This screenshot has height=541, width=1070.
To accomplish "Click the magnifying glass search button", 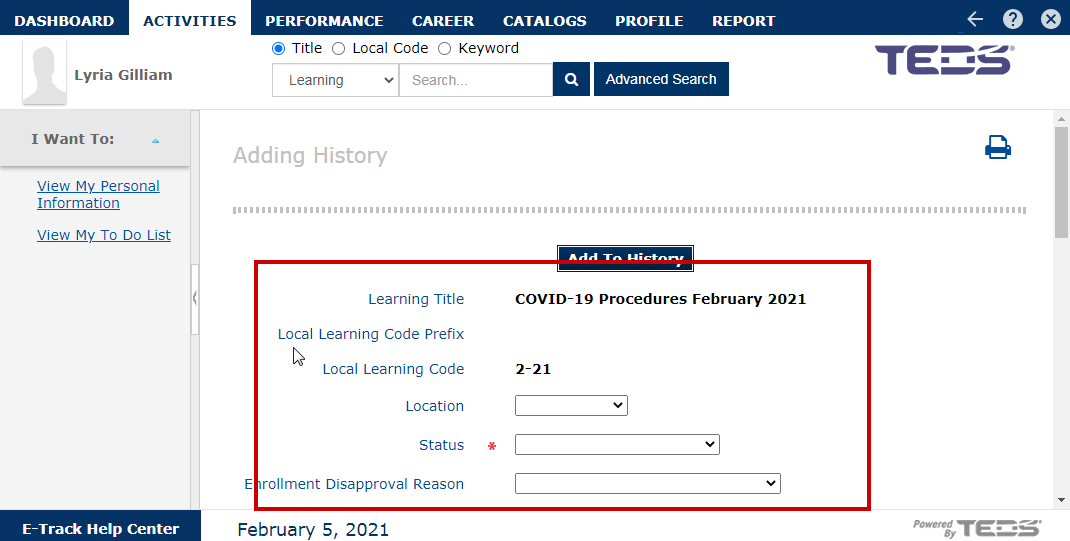I will (571, 80).
